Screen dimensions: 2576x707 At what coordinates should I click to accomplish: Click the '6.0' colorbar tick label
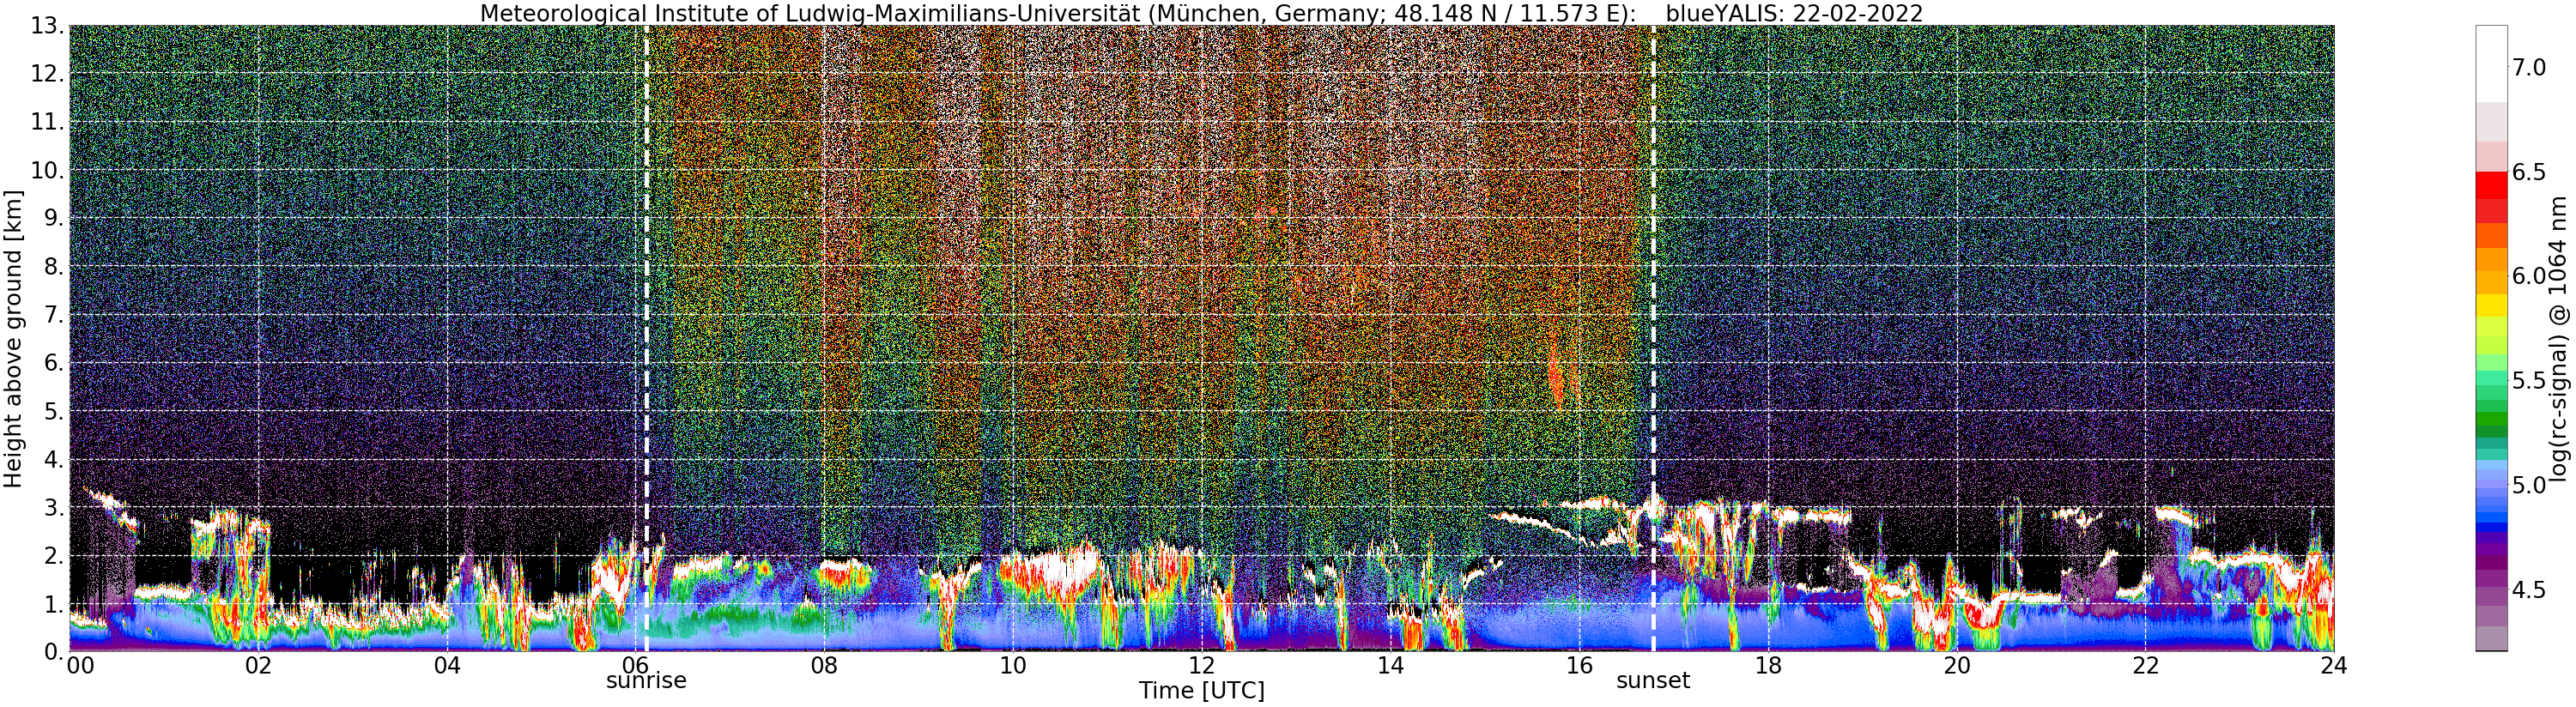2529,276
